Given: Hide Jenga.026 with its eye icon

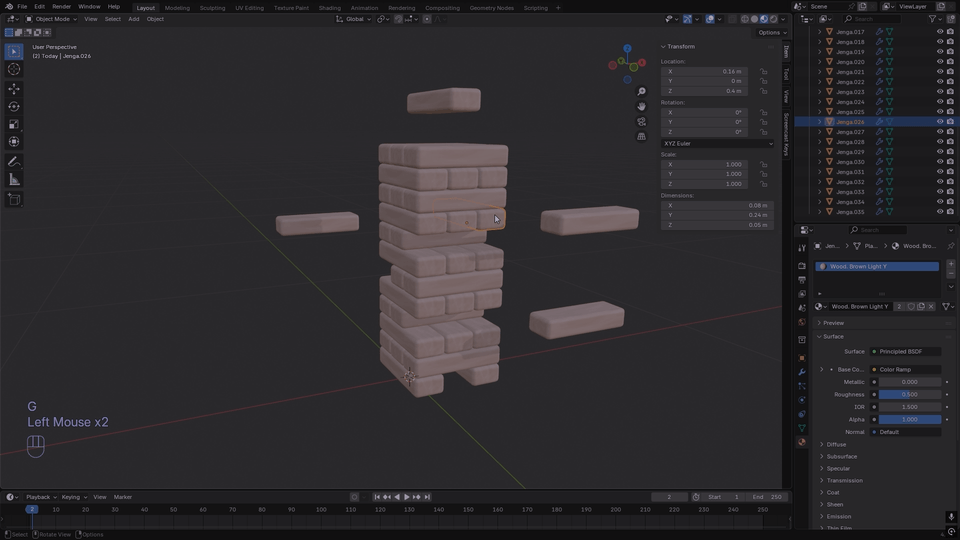Looking at the screenshot, I should click(939, 122).
